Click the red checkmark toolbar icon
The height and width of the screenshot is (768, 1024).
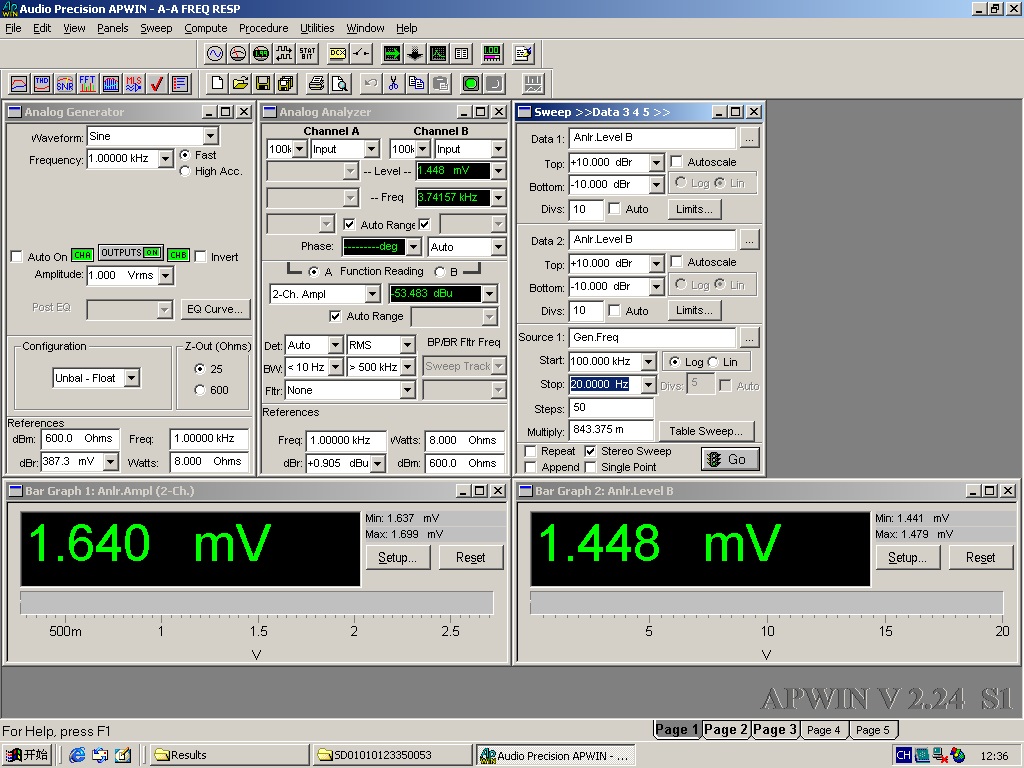(x=156, y=84)
